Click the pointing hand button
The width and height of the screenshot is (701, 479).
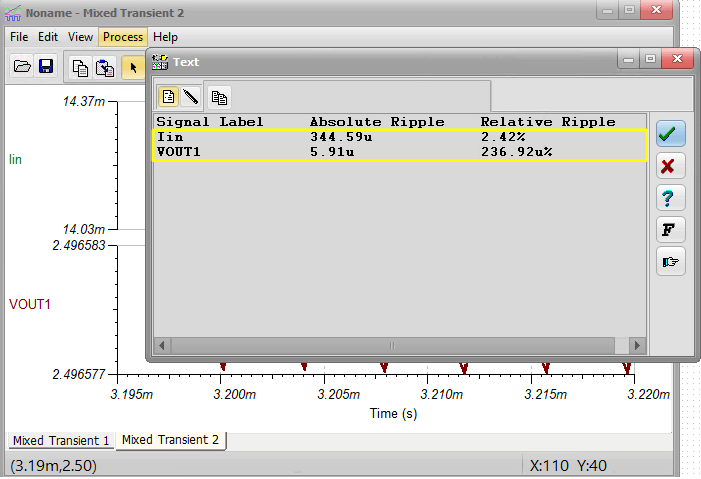pos(670,261)
